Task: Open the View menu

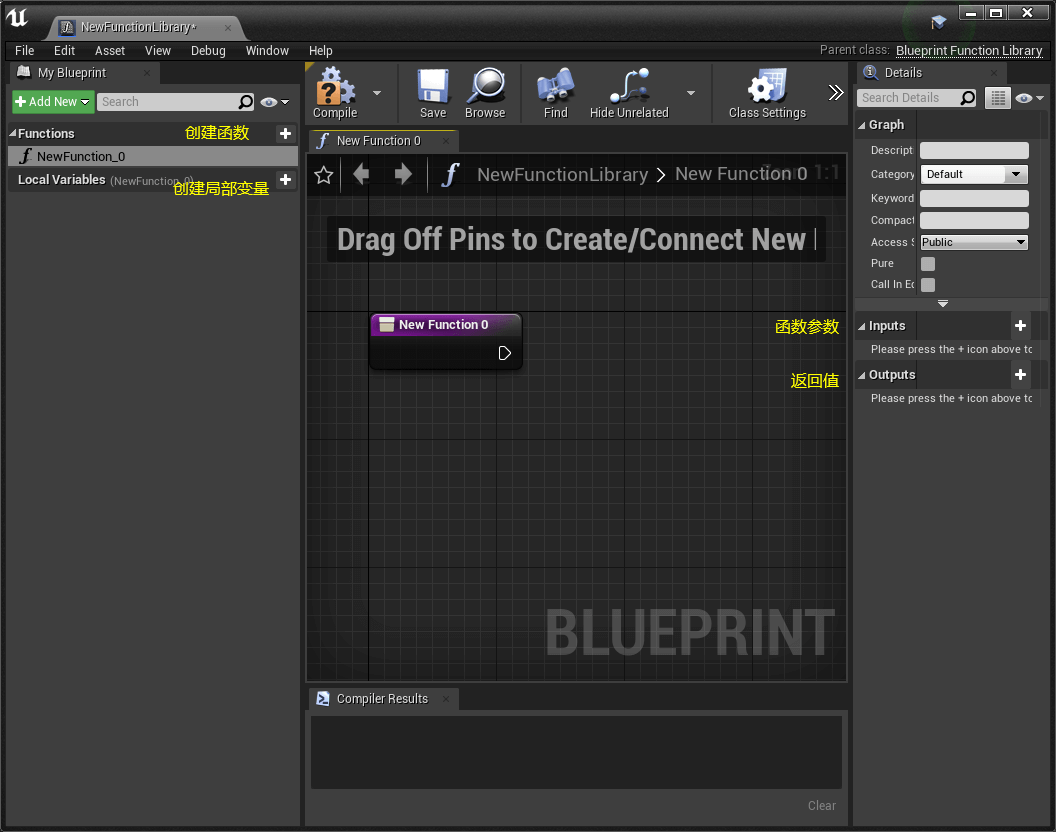Action: coord(158,51)
